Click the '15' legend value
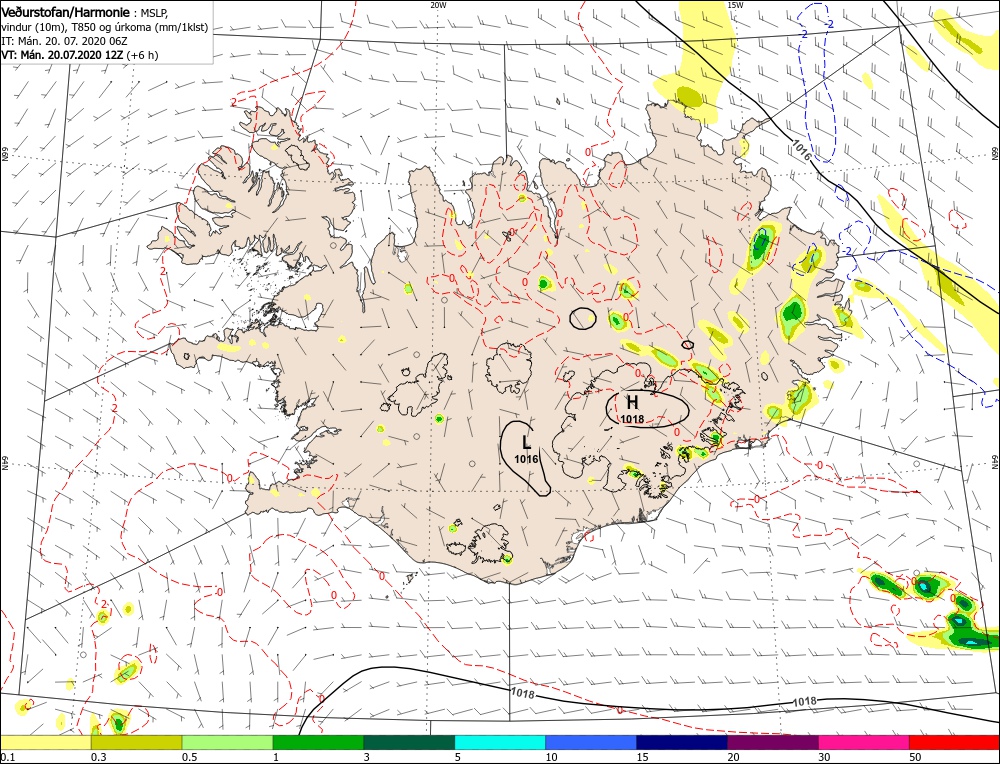1000x764 pixels. [x=642, y=757]
